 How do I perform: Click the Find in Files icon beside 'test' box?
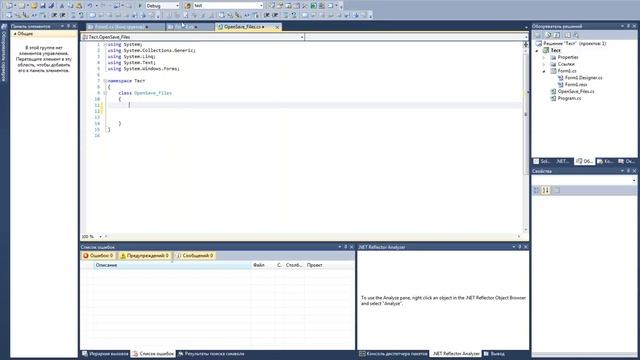(188, 6)
